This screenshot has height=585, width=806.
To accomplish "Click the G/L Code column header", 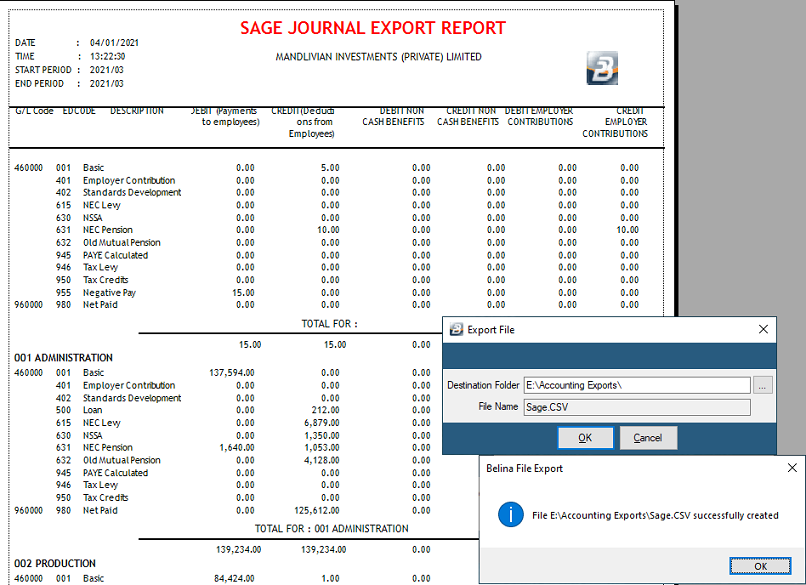I will pyautogui.click(x=34, y=111).
